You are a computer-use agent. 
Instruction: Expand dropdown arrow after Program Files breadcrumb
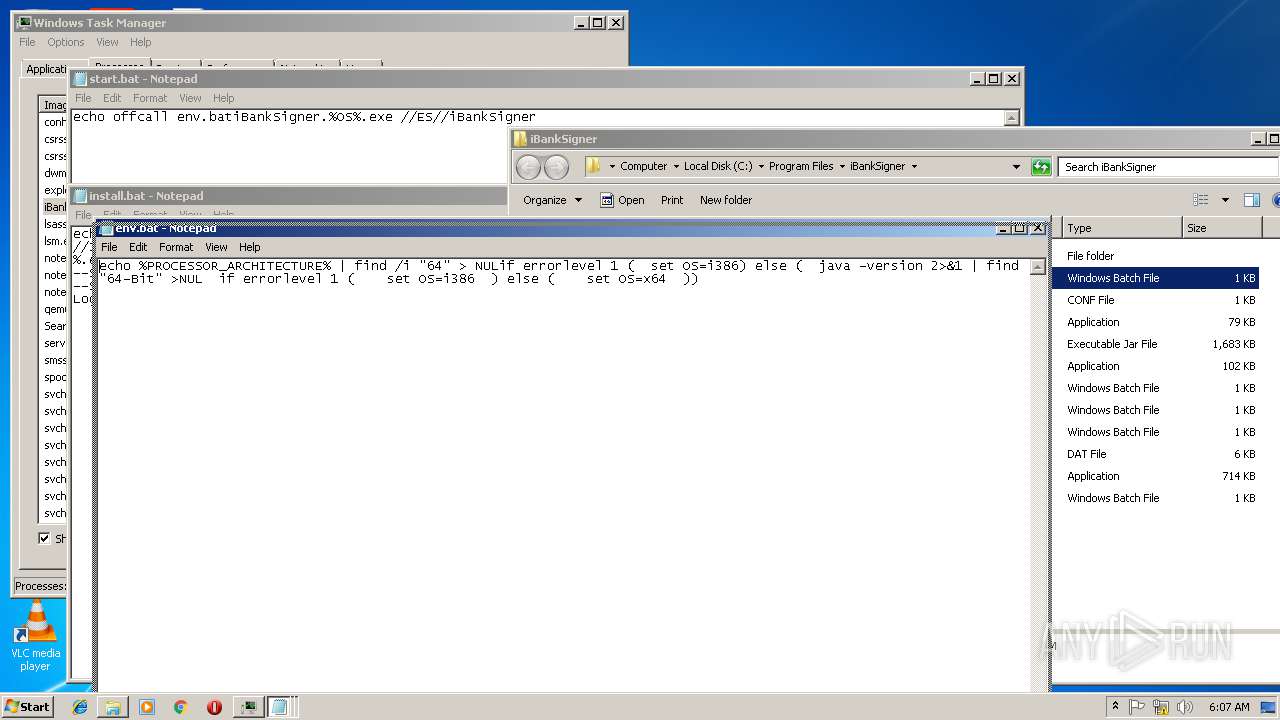click(x=842, y=167)
